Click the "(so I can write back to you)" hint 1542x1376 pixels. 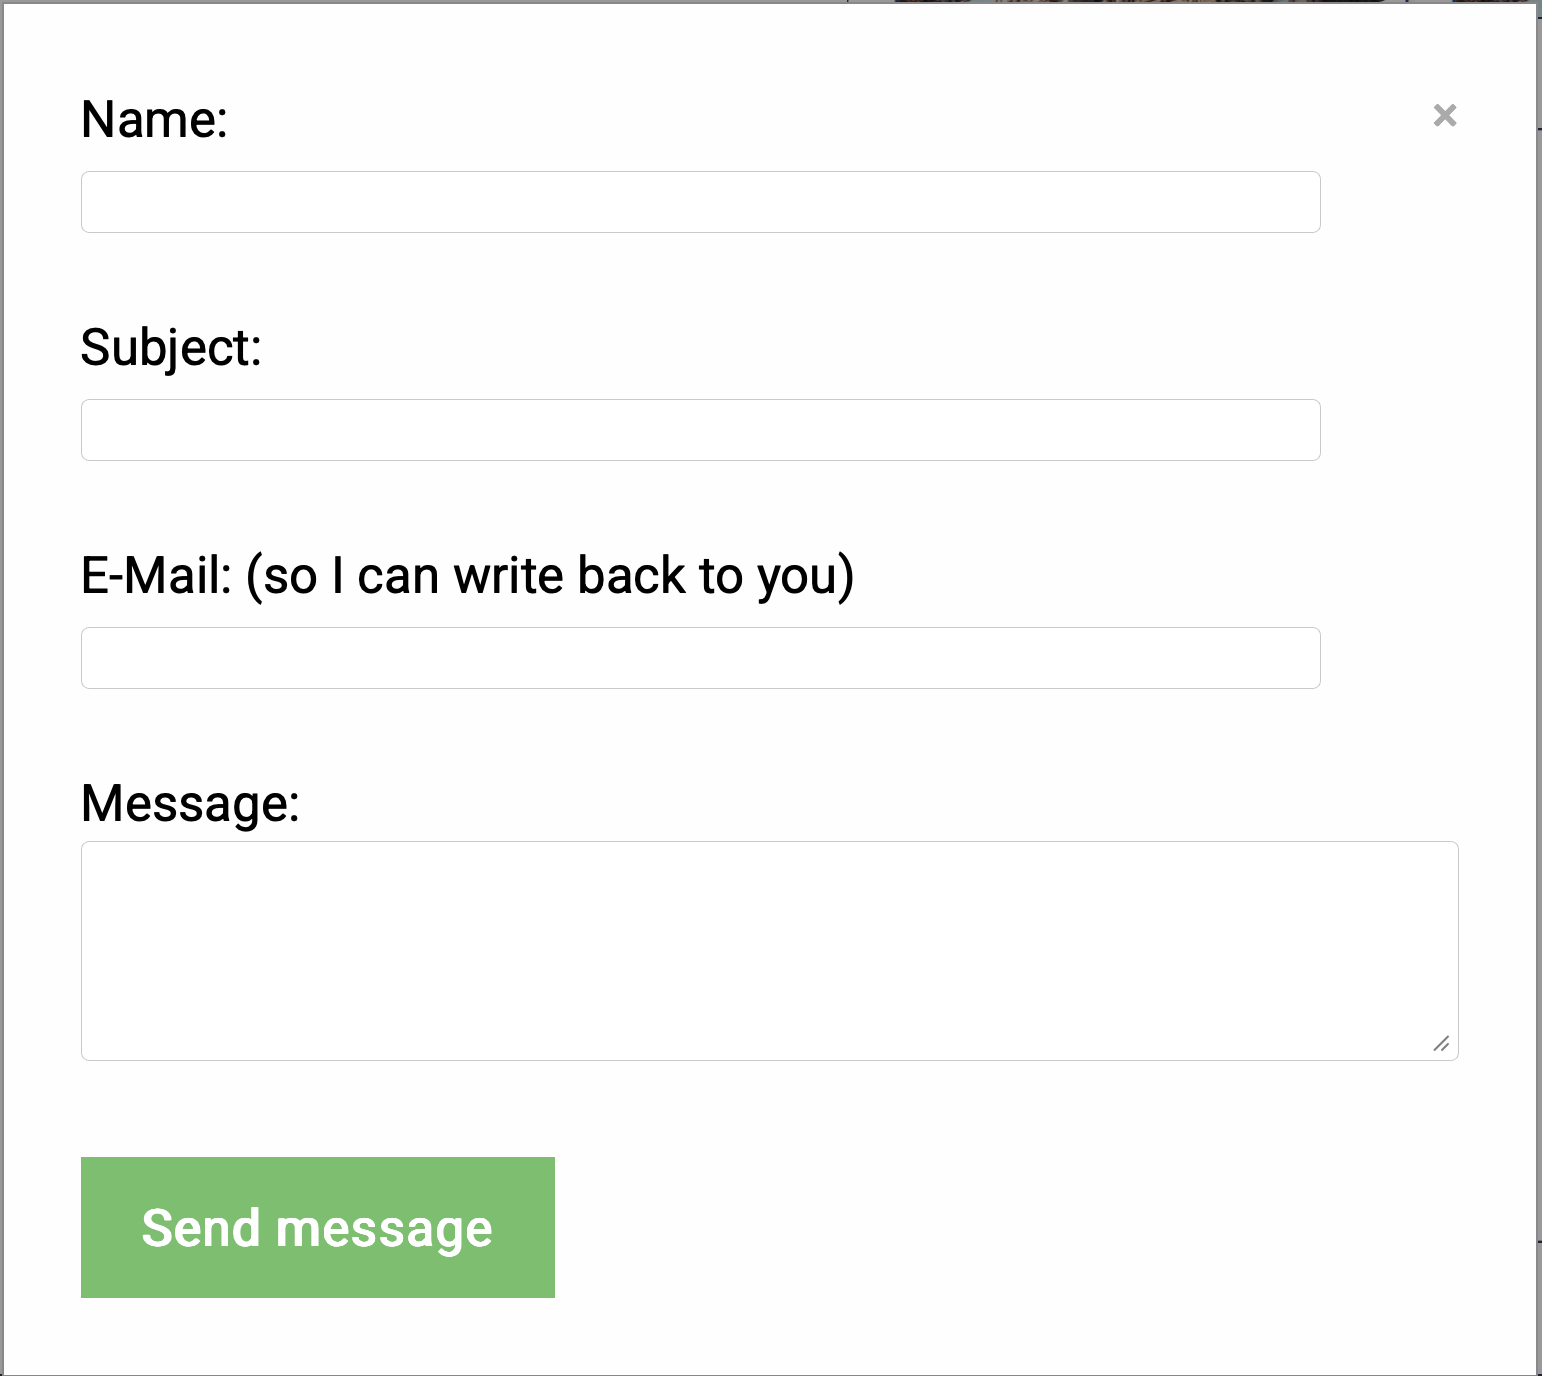(x=550, y=576)
